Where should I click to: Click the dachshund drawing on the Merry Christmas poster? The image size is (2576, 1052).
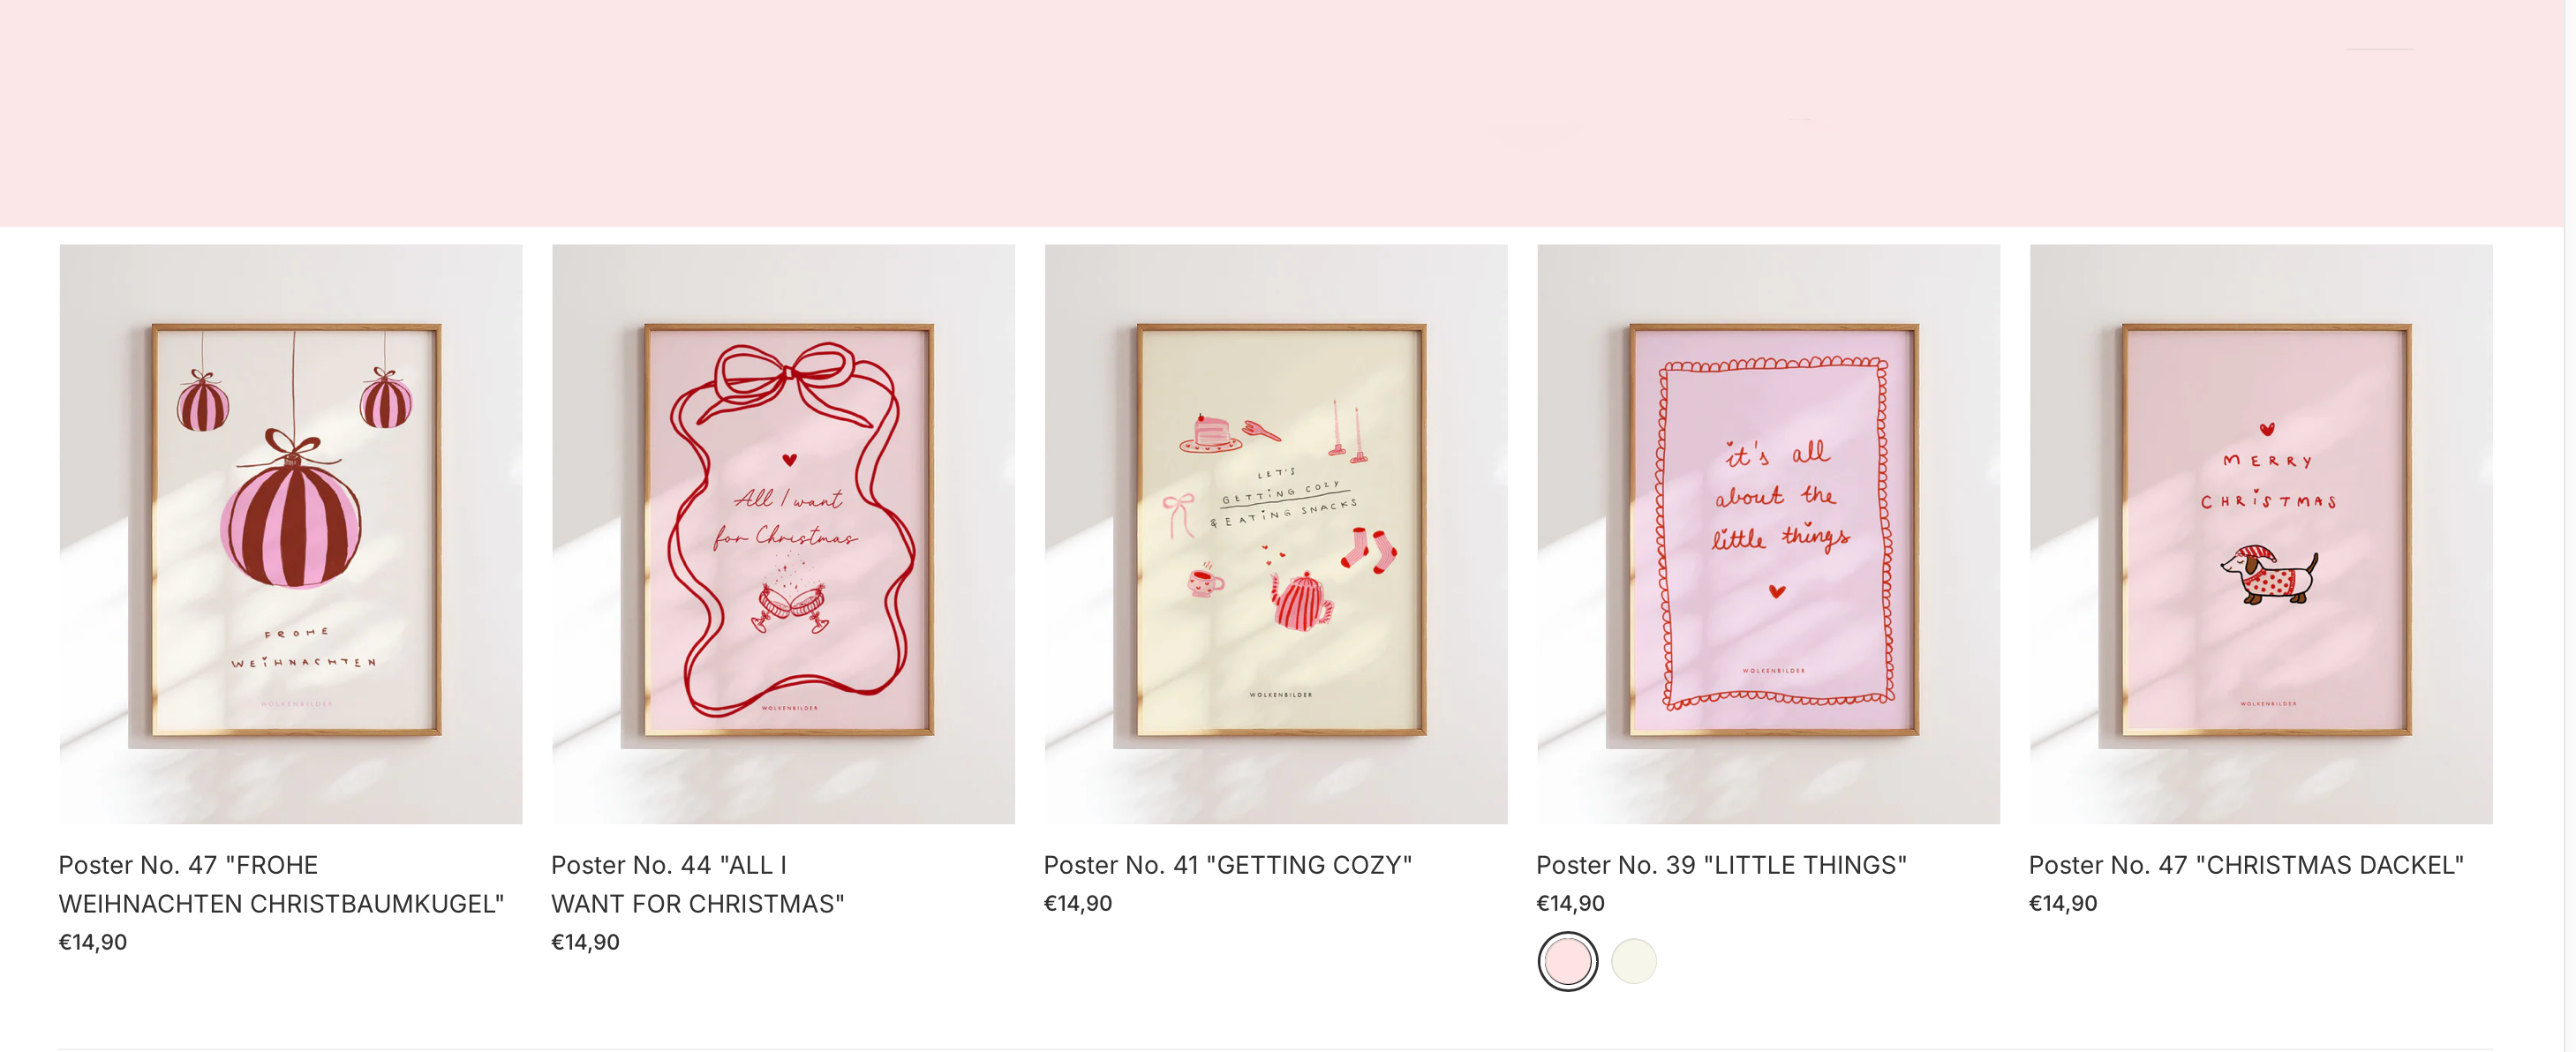[2269, 576]
